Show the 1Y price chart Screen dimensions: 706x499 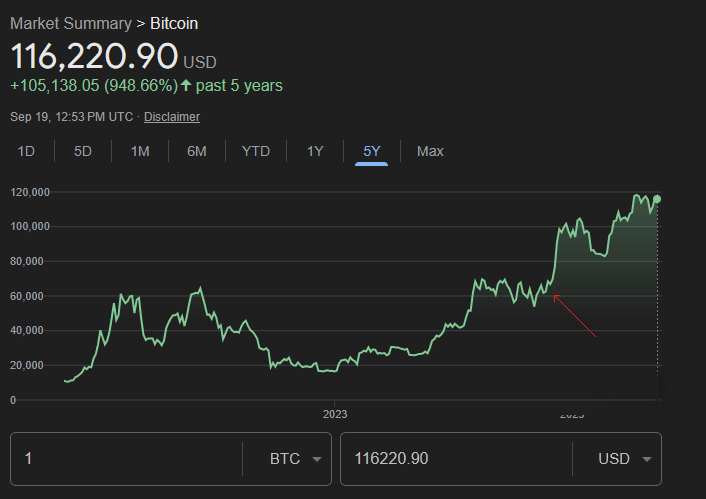click(x=315, y=151)
